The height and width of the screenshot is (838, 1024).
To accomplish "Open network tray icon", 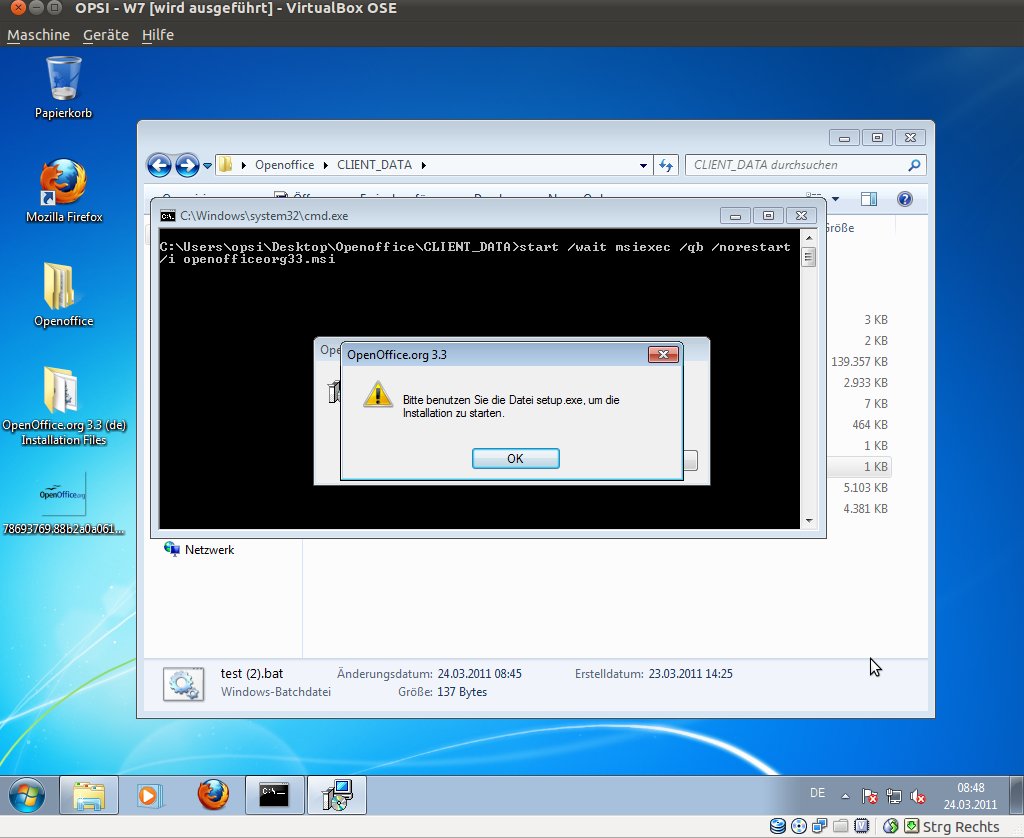I will tap(893, 796).
